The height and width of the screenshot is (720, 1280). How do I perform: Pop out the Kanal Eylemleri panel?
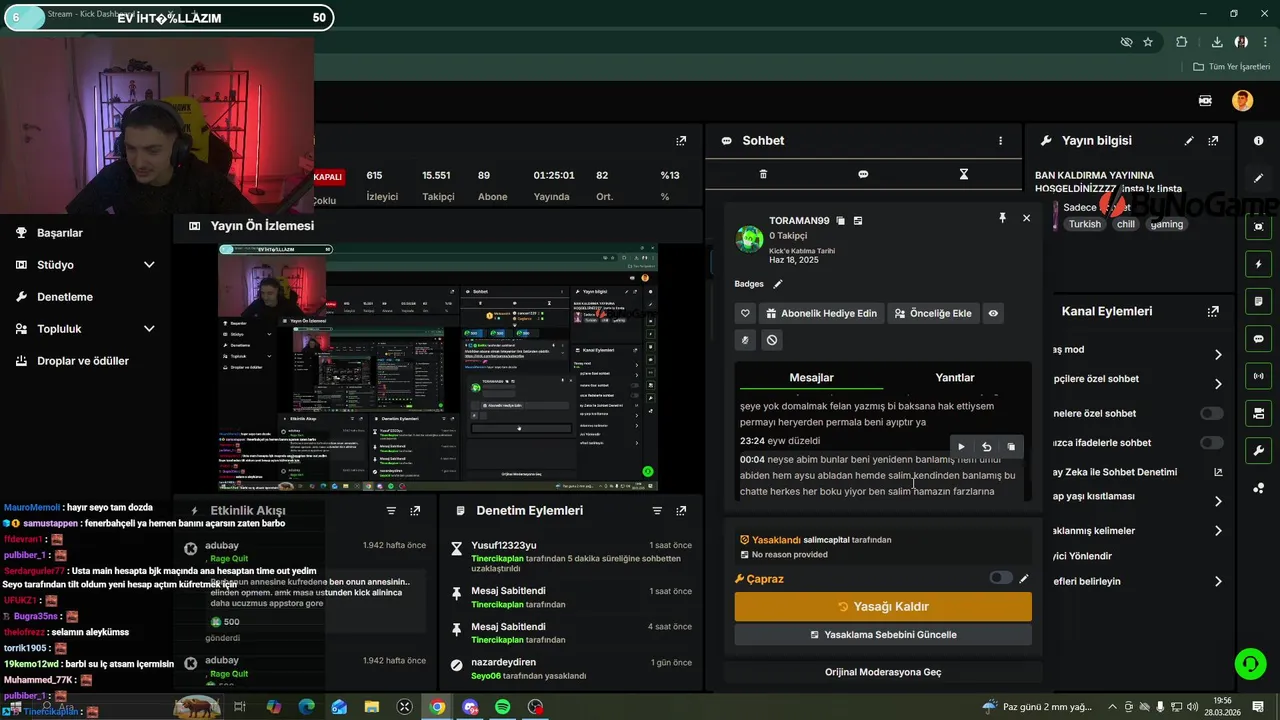tap(1213, 311)
